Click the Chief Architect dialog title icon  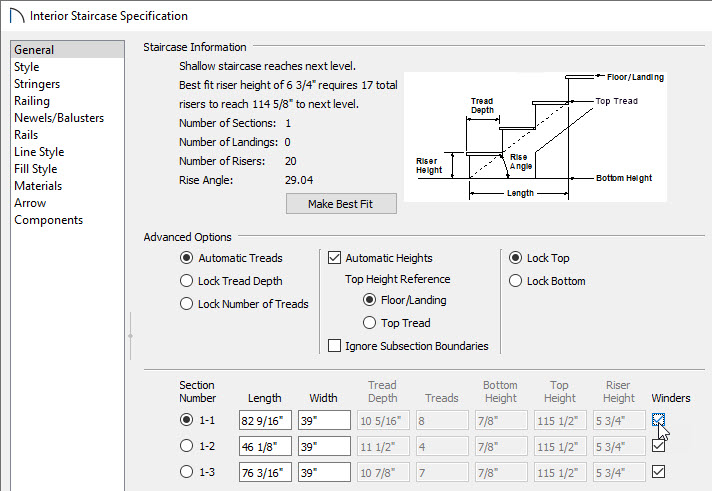point(16,15)
